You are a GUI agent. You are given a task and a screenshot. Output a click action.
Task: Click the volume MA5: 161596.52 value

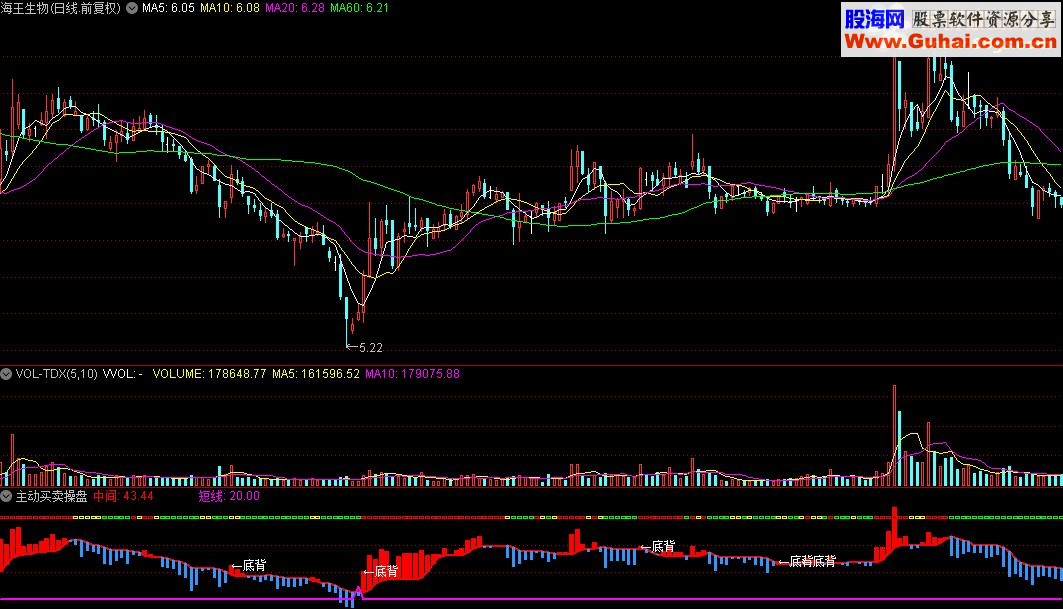pyautogui.click(x=316, y=374)
